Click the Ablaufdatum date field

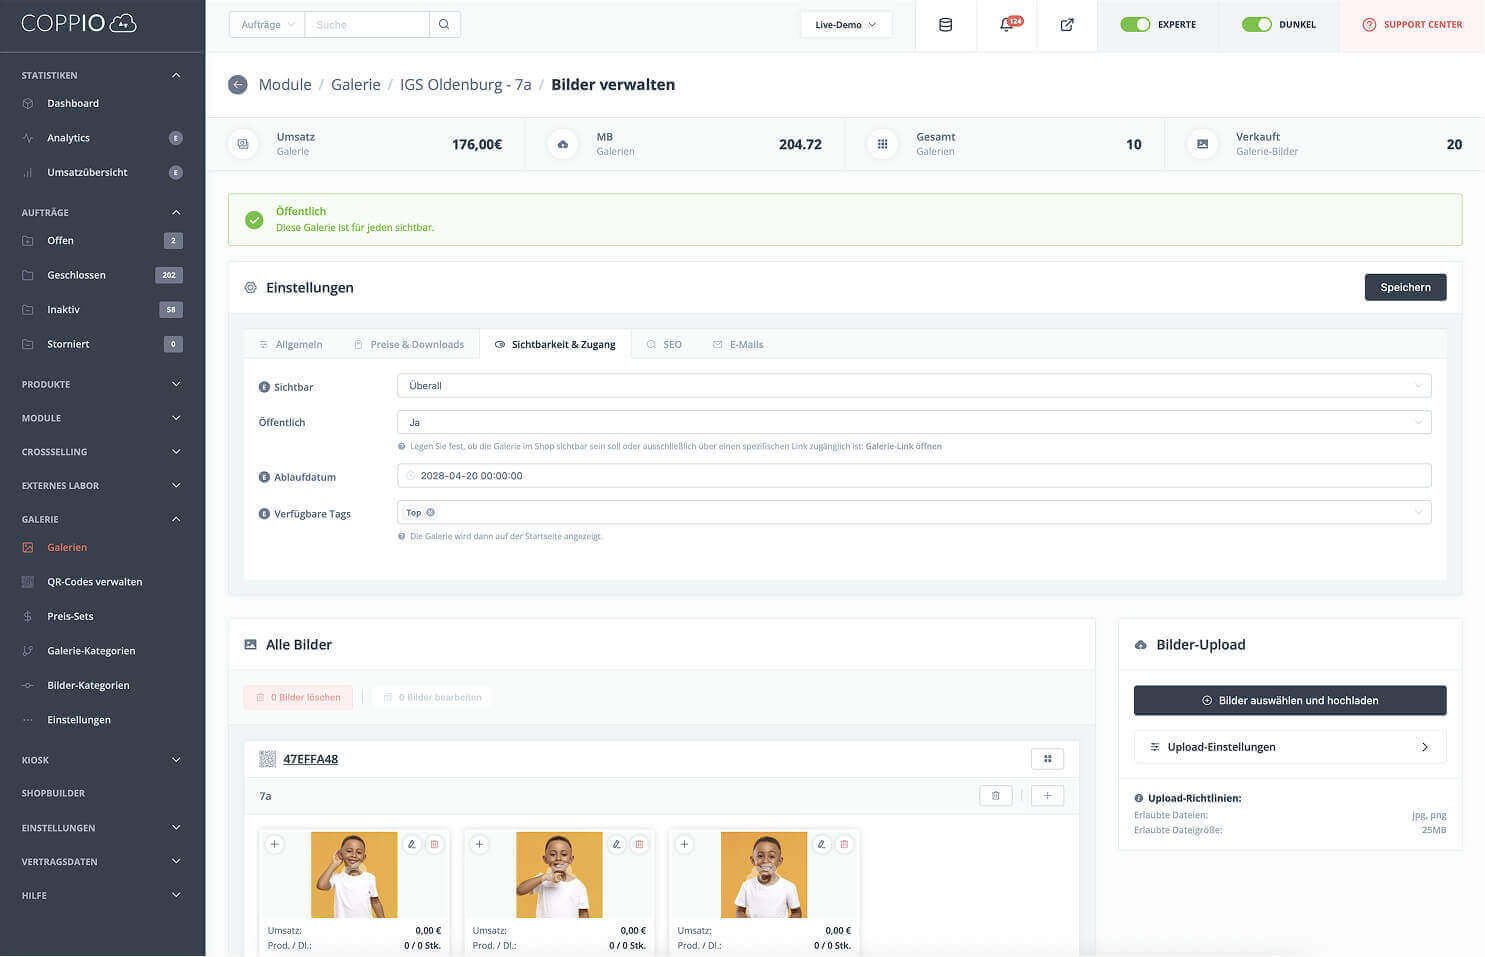point(913,476)
